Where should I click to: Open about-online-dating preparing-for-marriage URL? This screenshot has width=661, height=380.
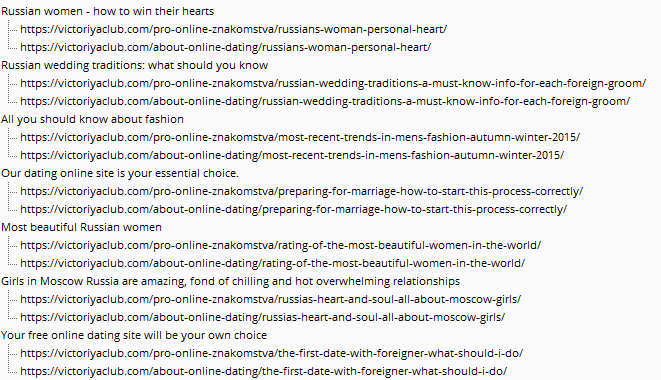tap(293, 209)
